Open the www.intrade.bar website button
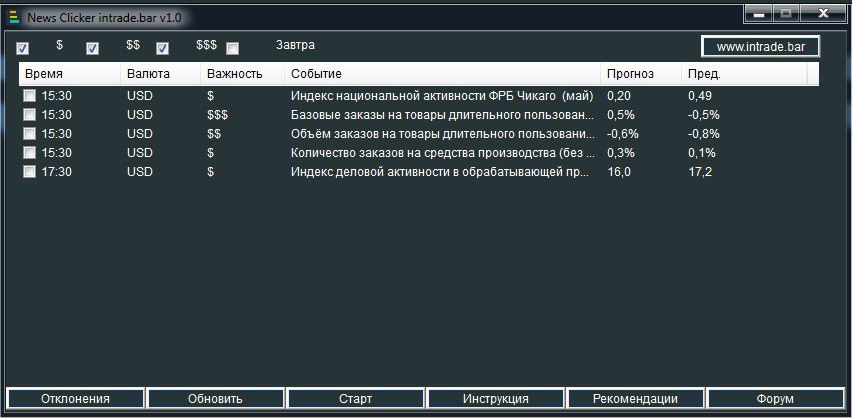The image size is (852, 418). click(760, 47)
